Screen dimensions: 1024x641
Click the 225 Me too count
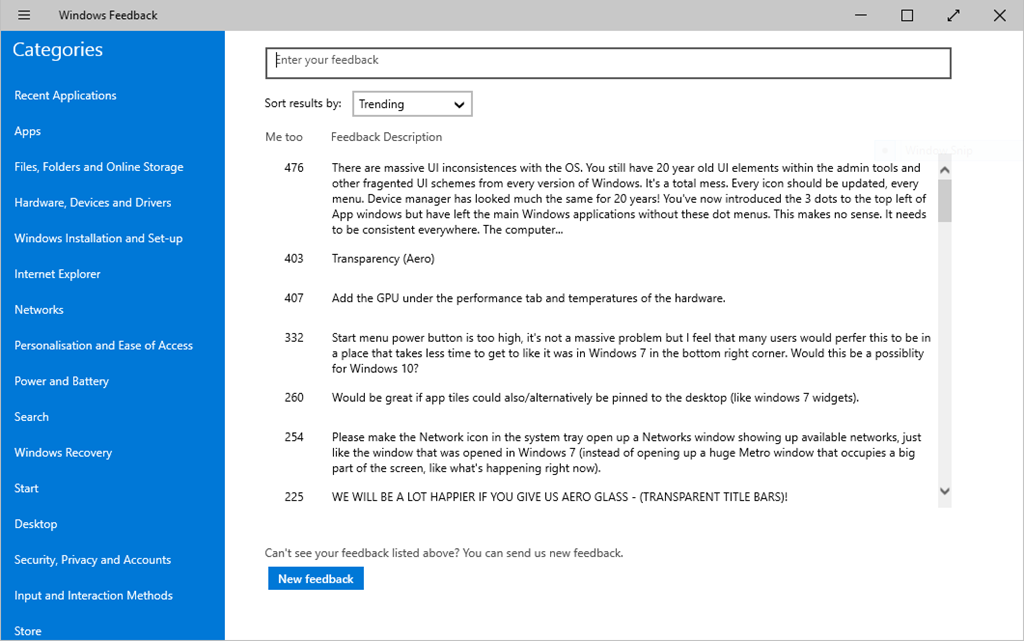[x=294, y=497]
